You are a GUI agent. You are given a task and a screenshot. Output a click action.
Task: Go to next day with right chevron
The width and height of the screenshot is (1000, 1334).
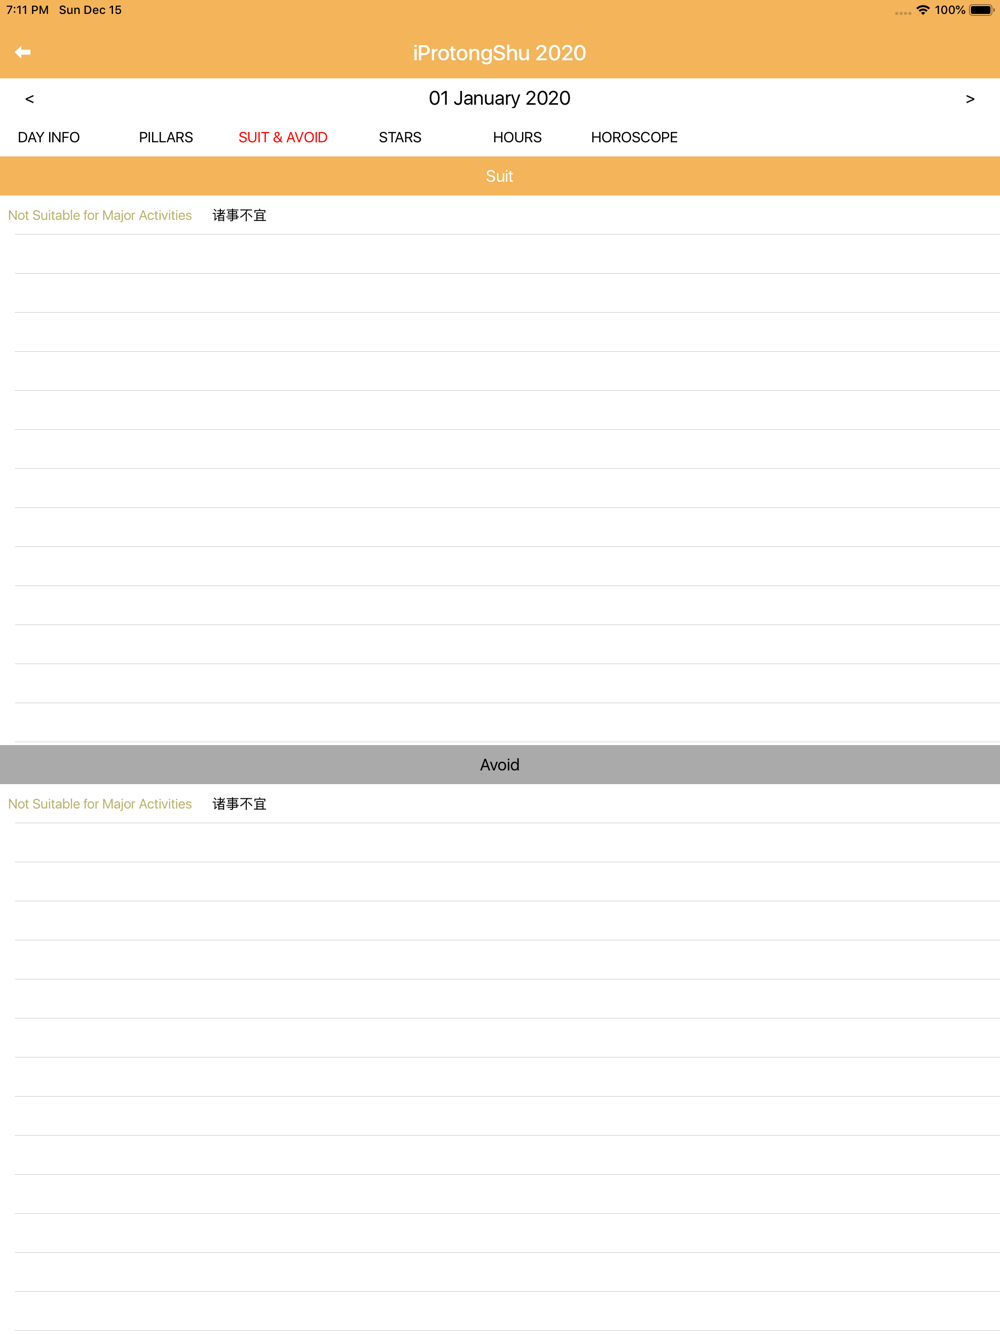[x=970, y=99]
